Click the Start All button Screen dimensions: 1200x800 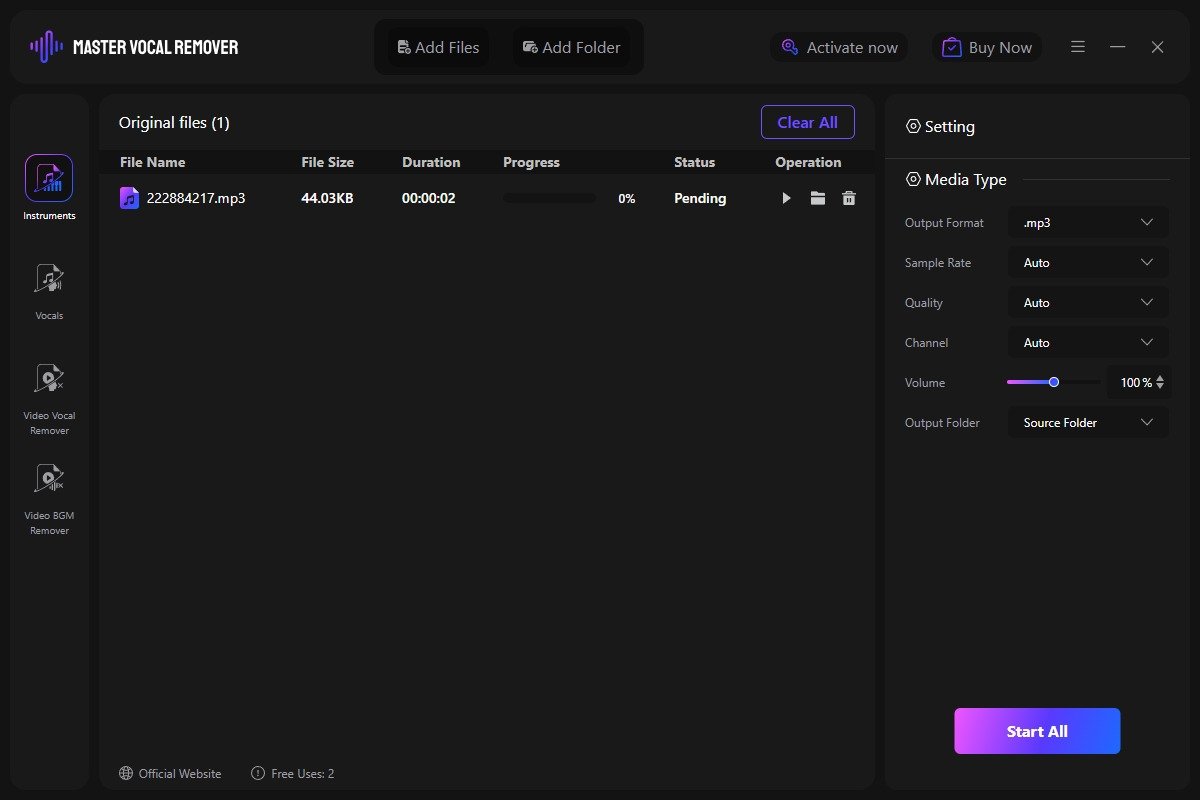coord(1037,731)
